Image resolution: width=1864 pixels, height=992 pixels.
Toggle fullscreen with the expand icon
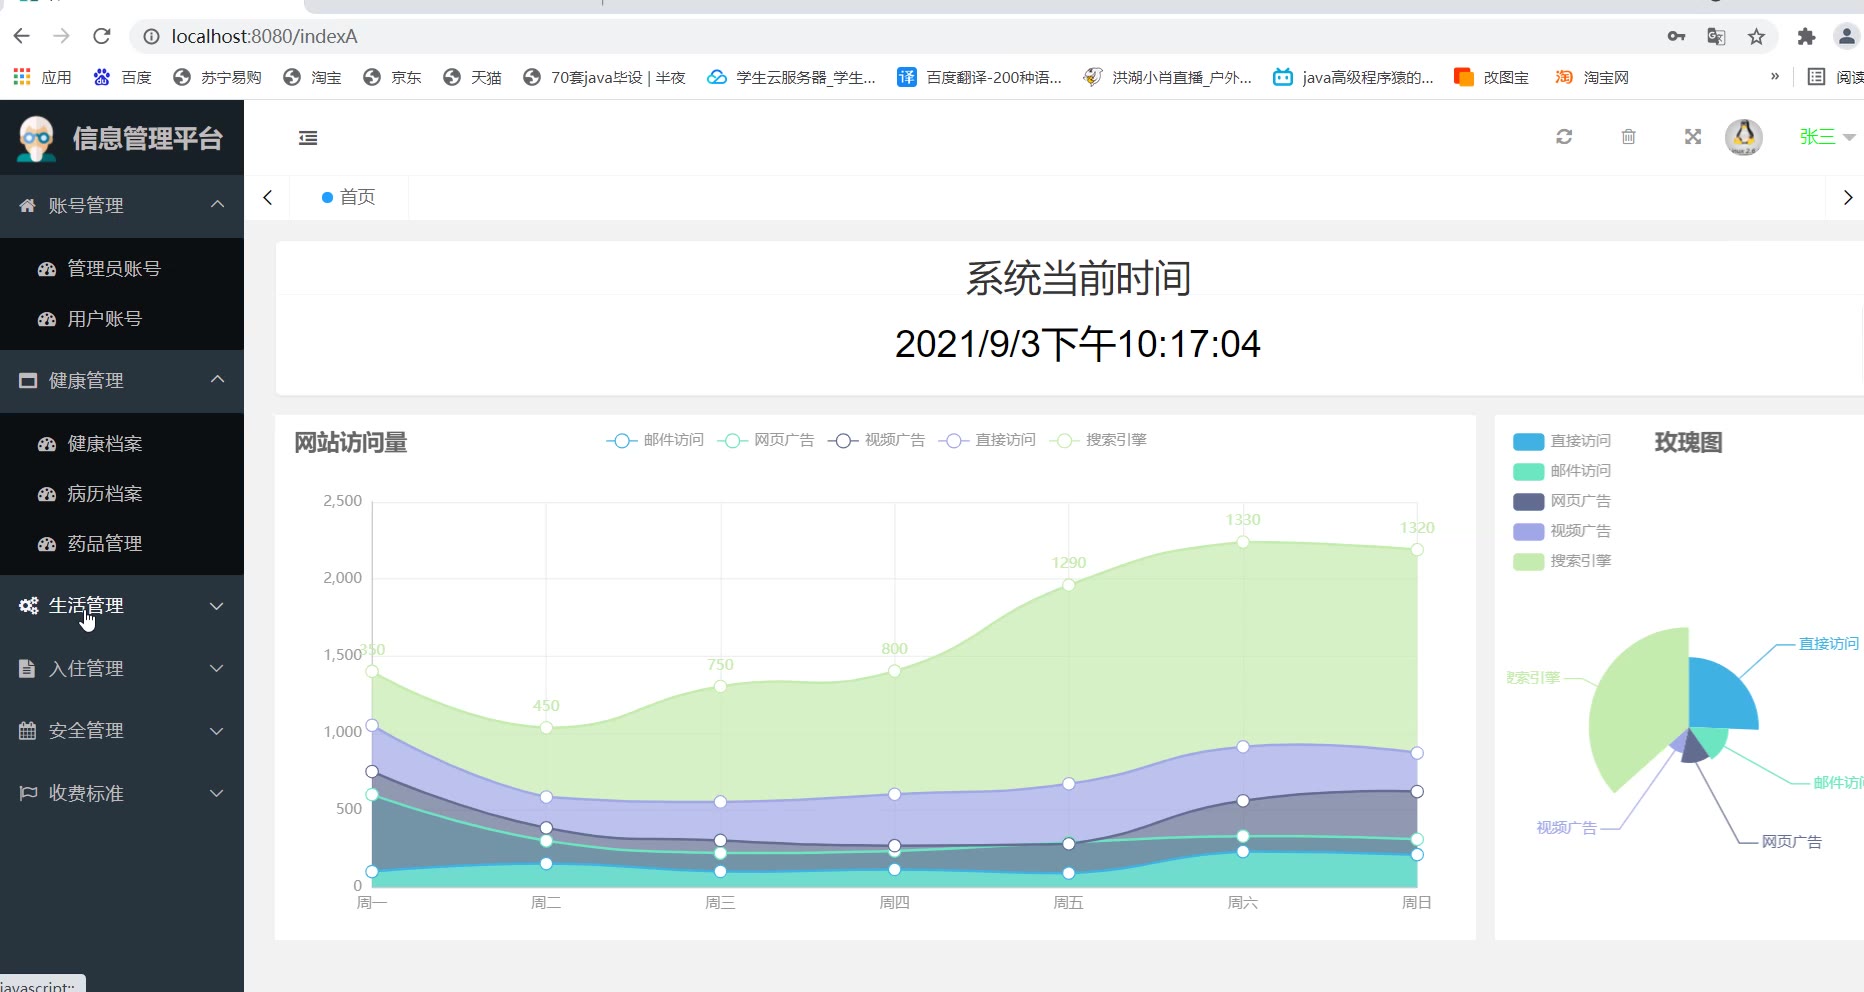tap(1692, 137)
